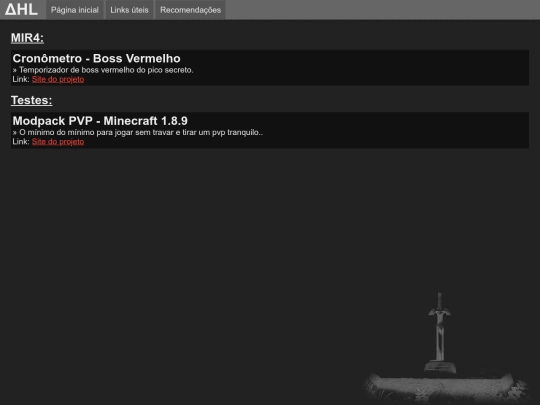The height and width of the screenshot is (405, 540).
Task: Open the Página inicial tab
Action: click(75, 10)
